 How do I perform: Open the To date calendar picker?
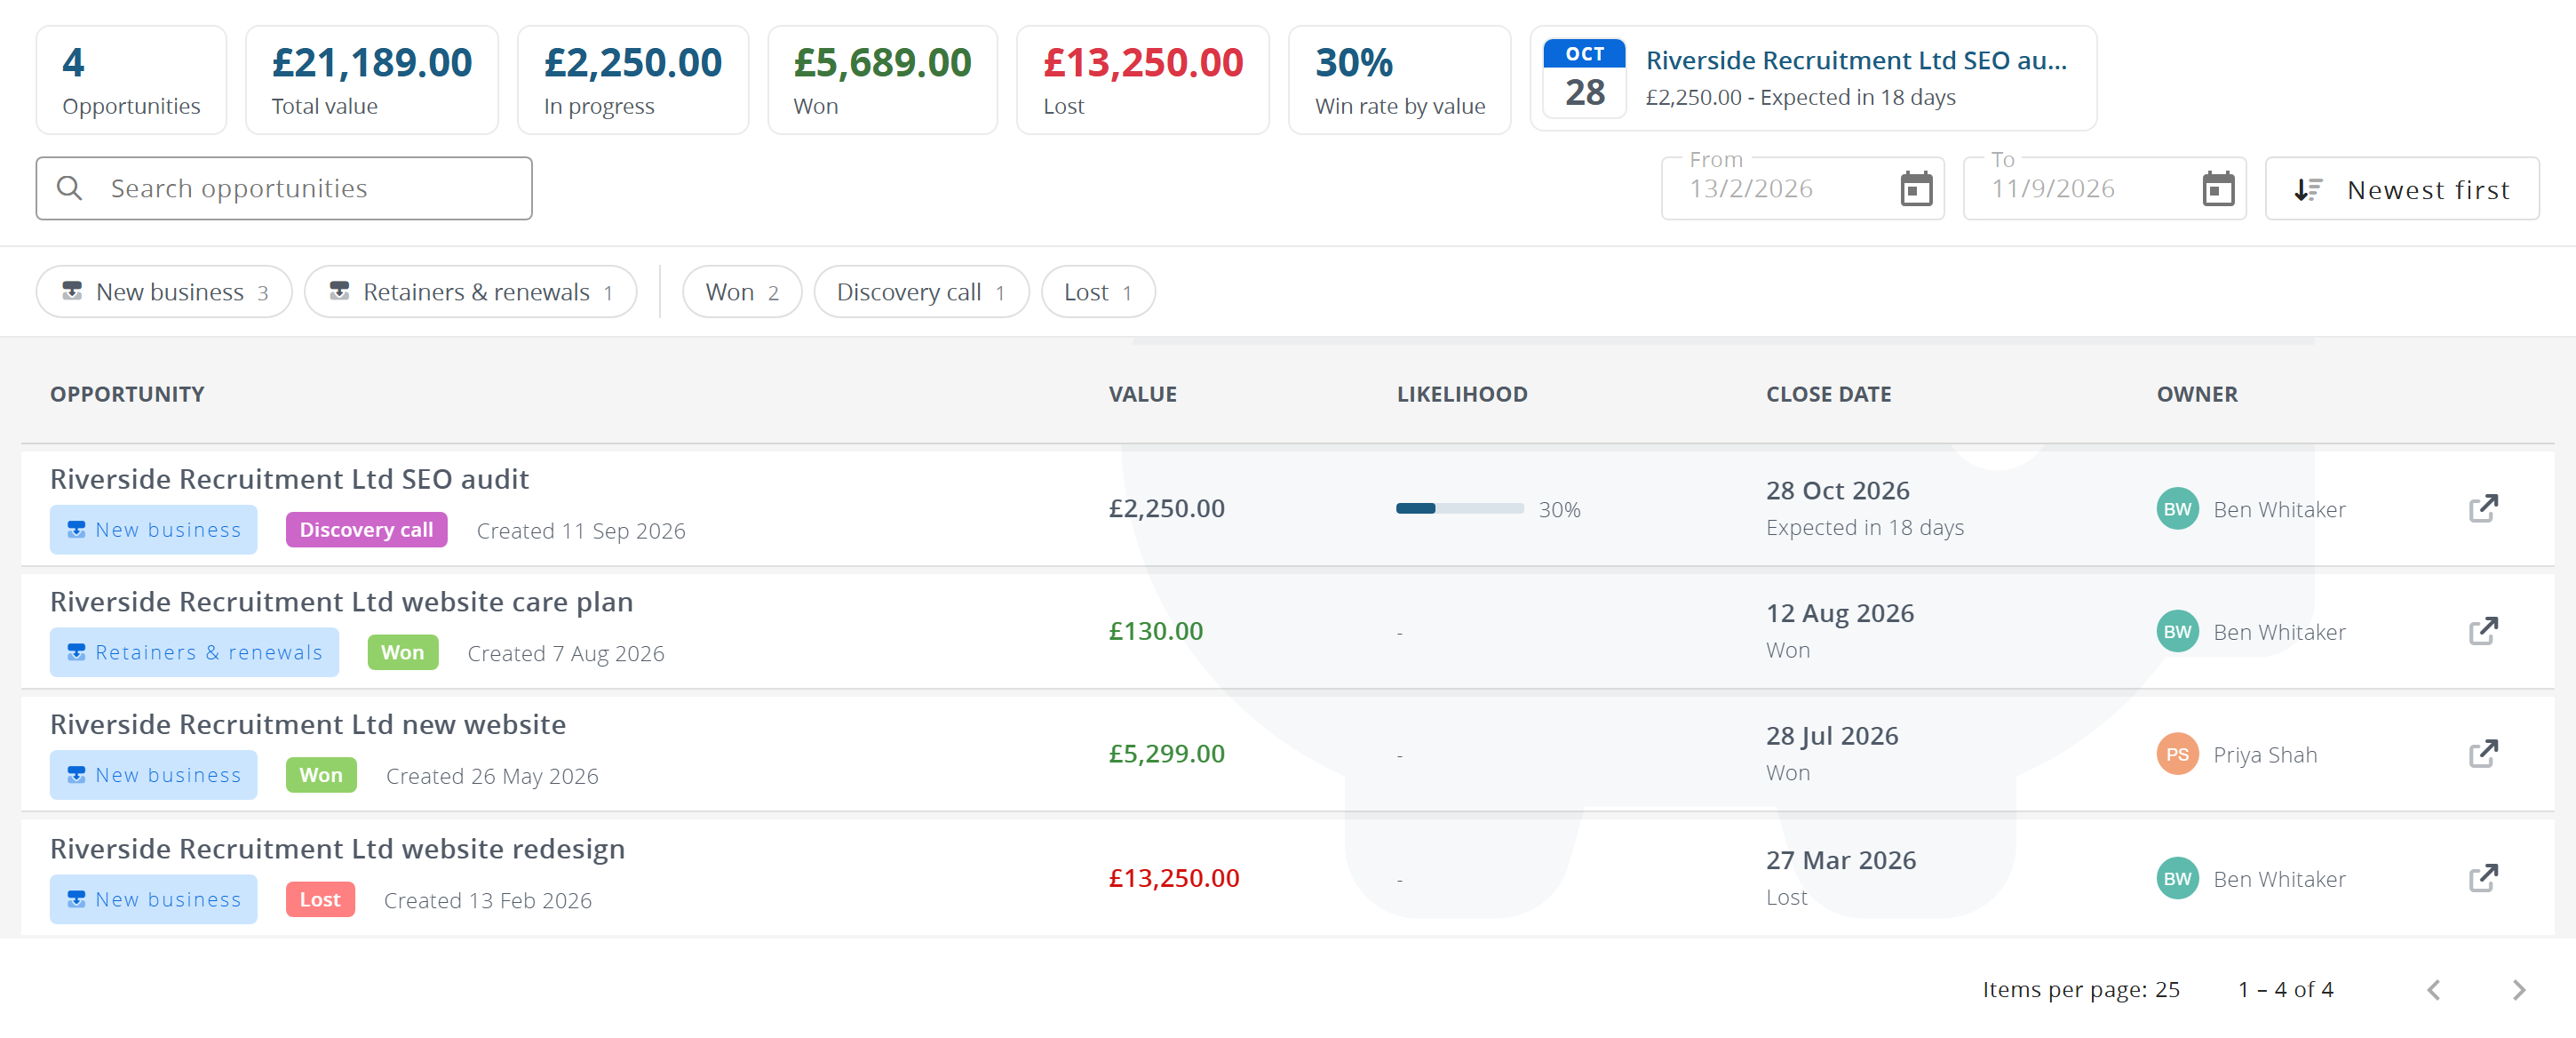pos(2217,188)
